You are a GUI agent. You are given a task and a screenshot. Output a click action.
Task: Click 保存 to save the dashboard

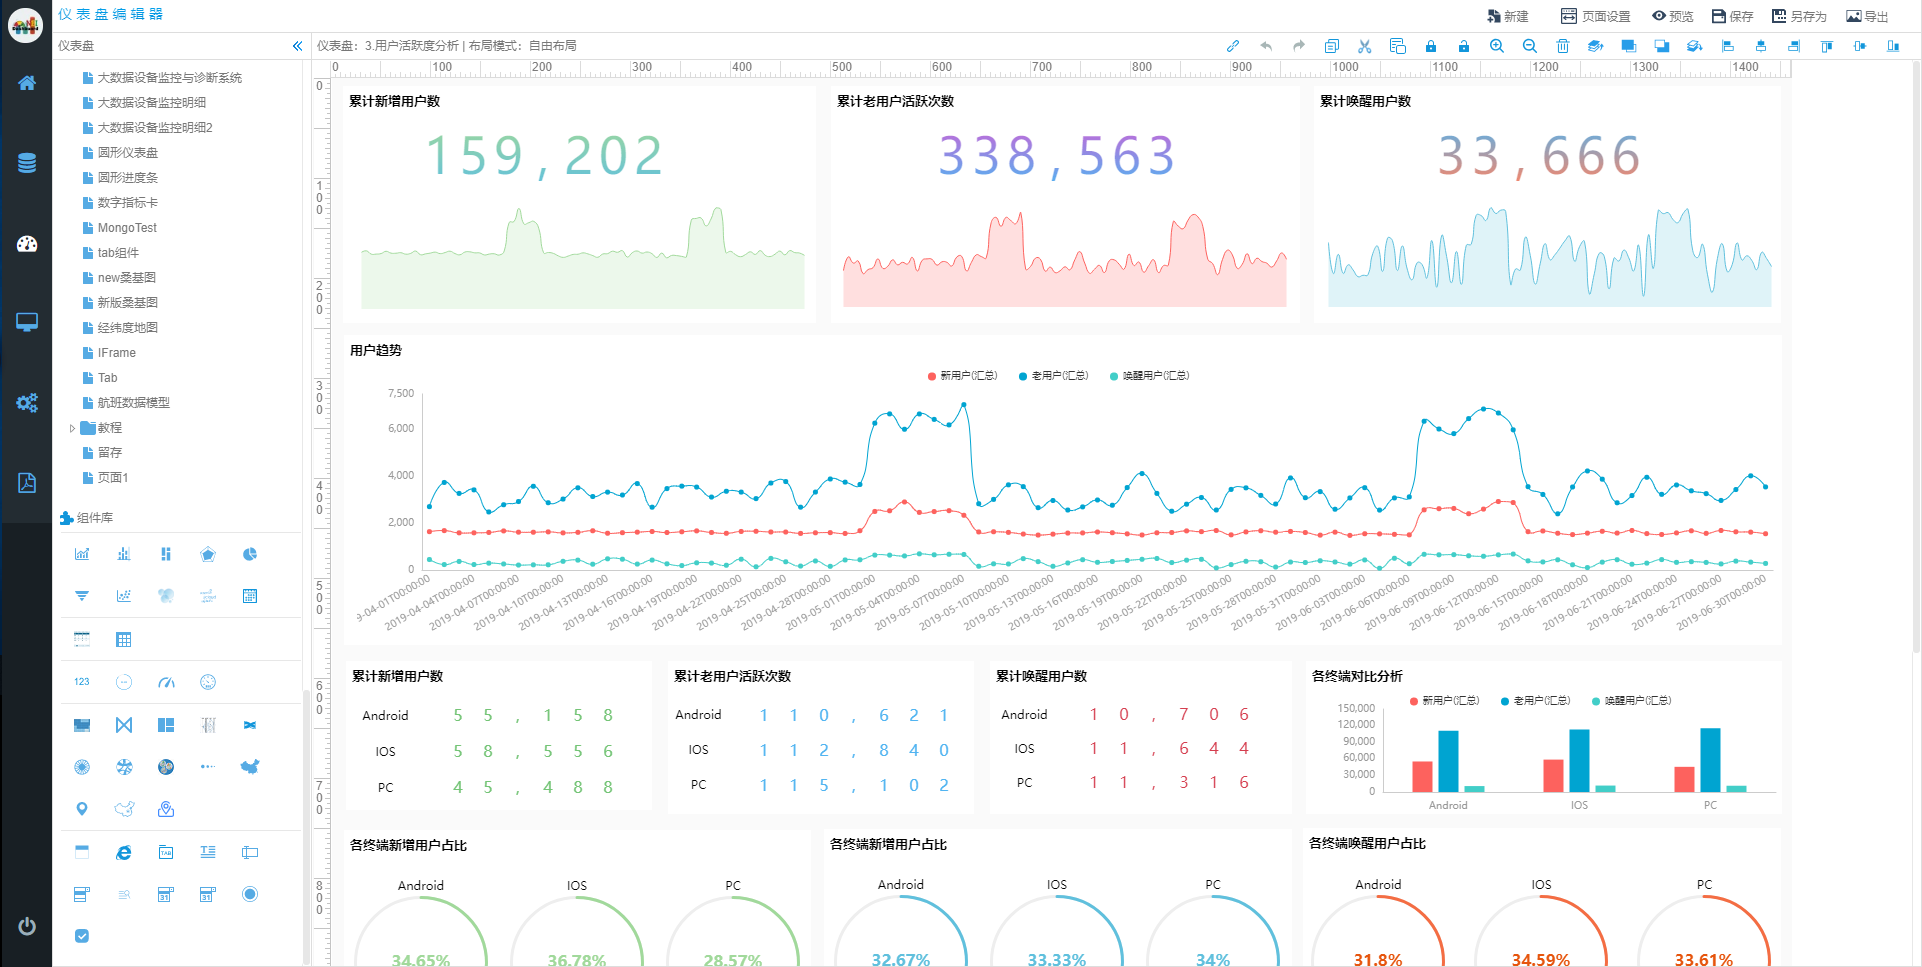tap(1732, 16)
